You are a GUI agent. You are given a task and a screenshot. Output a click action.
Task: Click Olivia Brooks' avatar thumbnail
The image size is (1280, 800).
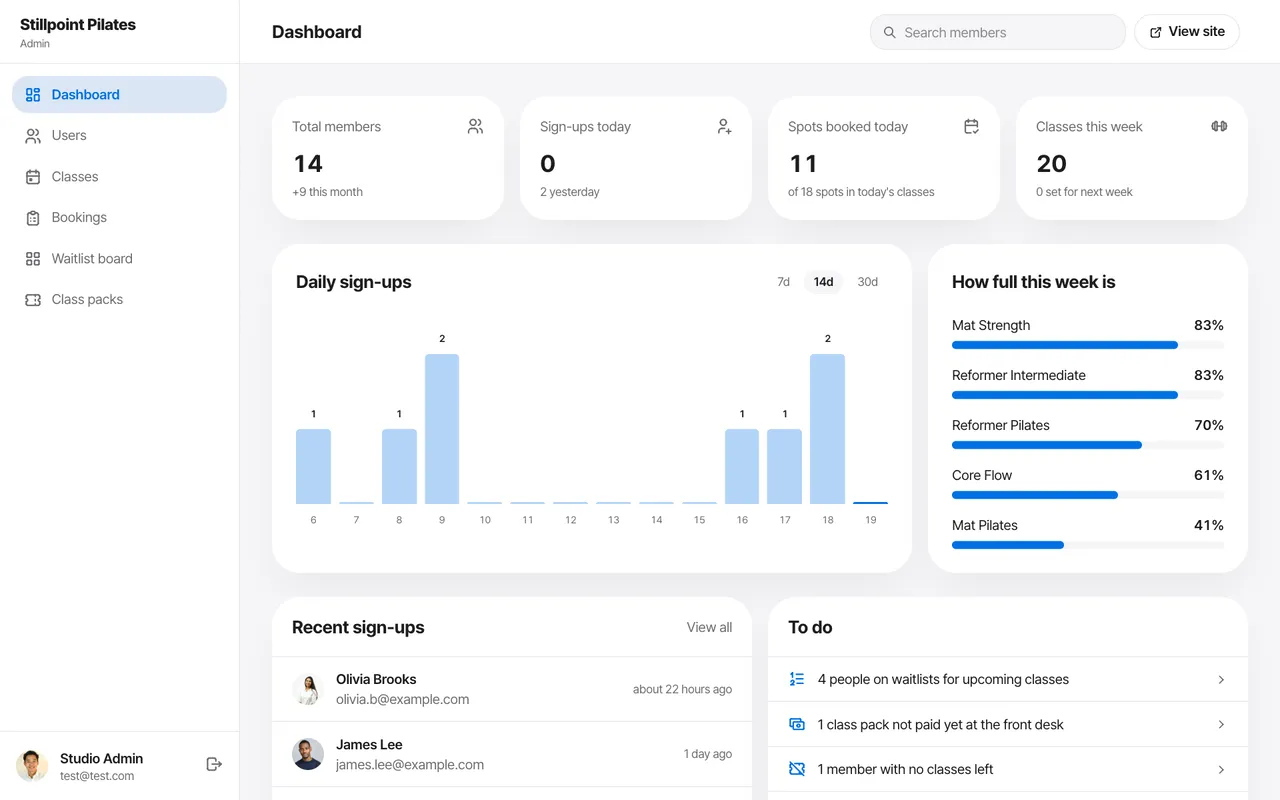pos(308,689)
